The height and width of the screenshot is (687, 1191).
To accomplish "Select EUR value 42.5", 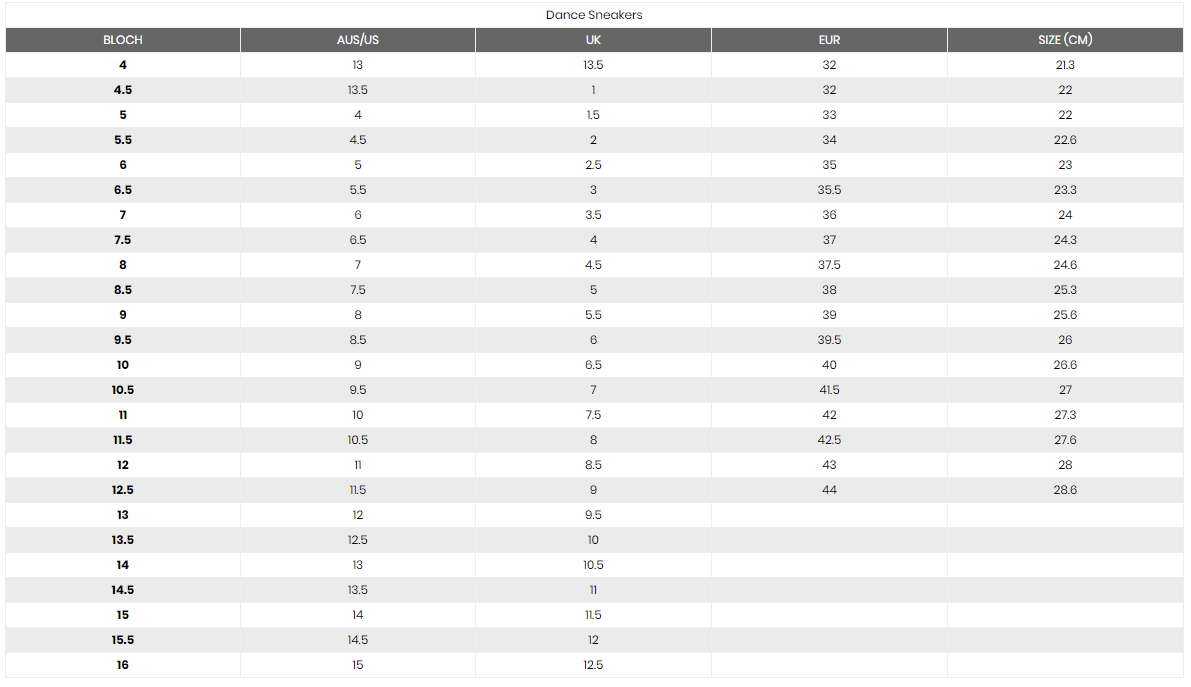I will tap(829, 440).
